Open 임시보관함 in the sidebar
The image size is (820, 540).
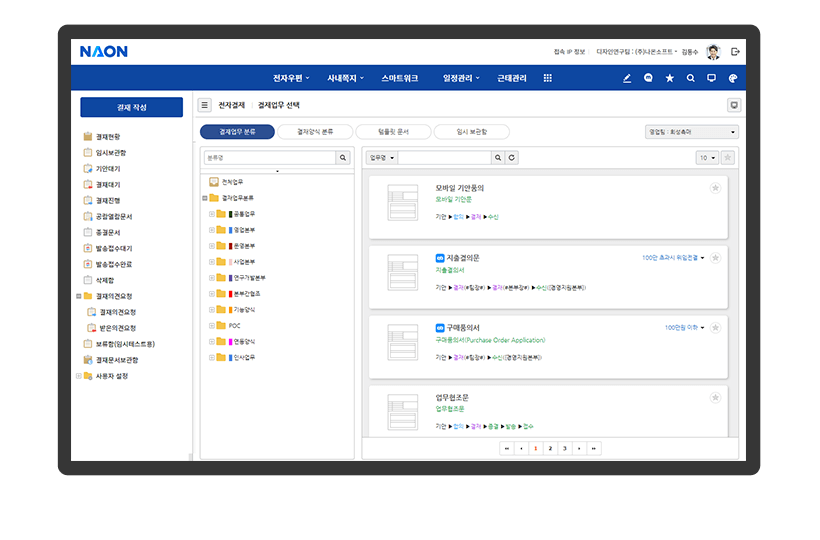click(x=105, y=153)
